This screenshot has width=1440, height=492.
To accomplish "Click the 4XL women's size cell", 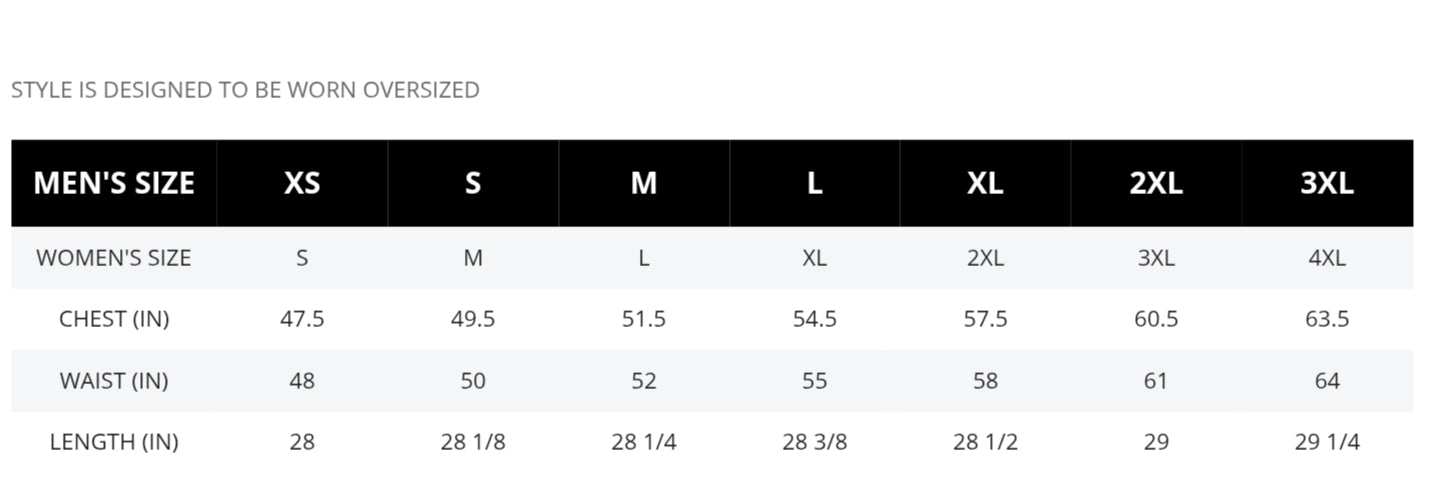I will (1327, 258).
